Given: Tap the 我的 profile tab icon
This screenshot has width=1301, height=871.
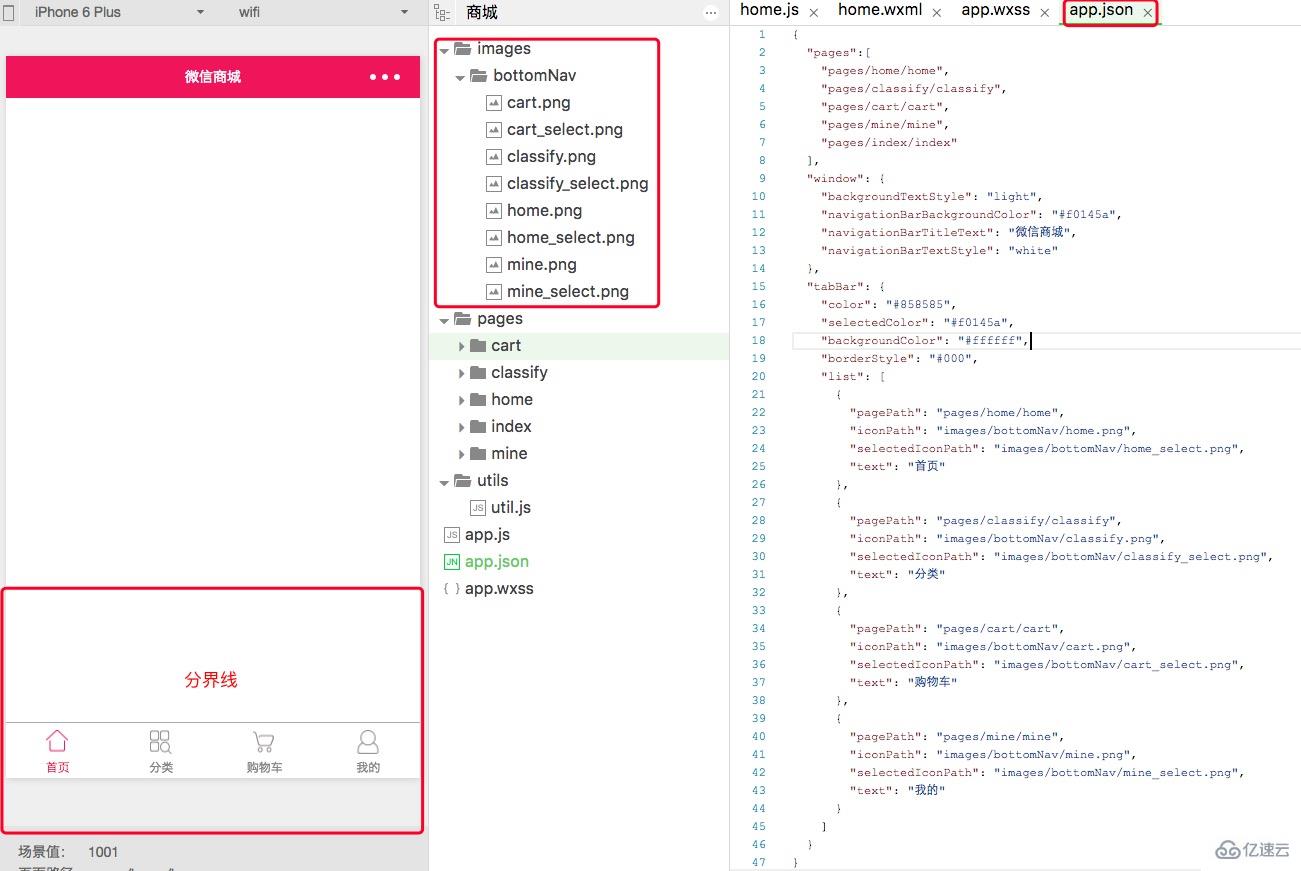Looking at the screenshot, I should pos(368,741).
